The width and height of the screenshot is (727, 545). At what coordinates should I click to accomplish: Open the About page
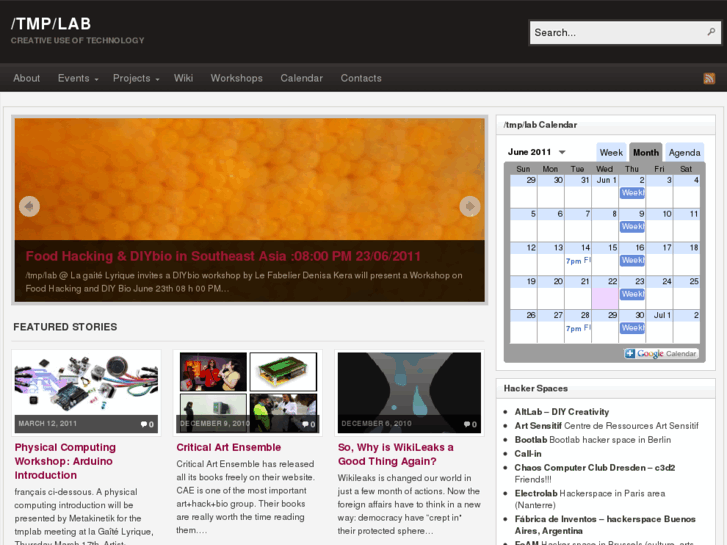tap(26, 78)
